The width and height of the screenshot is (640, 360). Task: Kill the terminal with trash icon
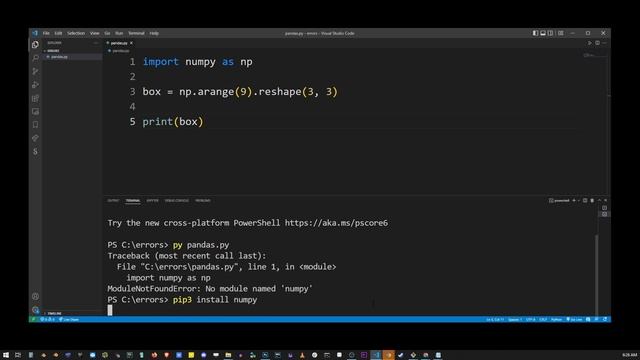(592, 200)
